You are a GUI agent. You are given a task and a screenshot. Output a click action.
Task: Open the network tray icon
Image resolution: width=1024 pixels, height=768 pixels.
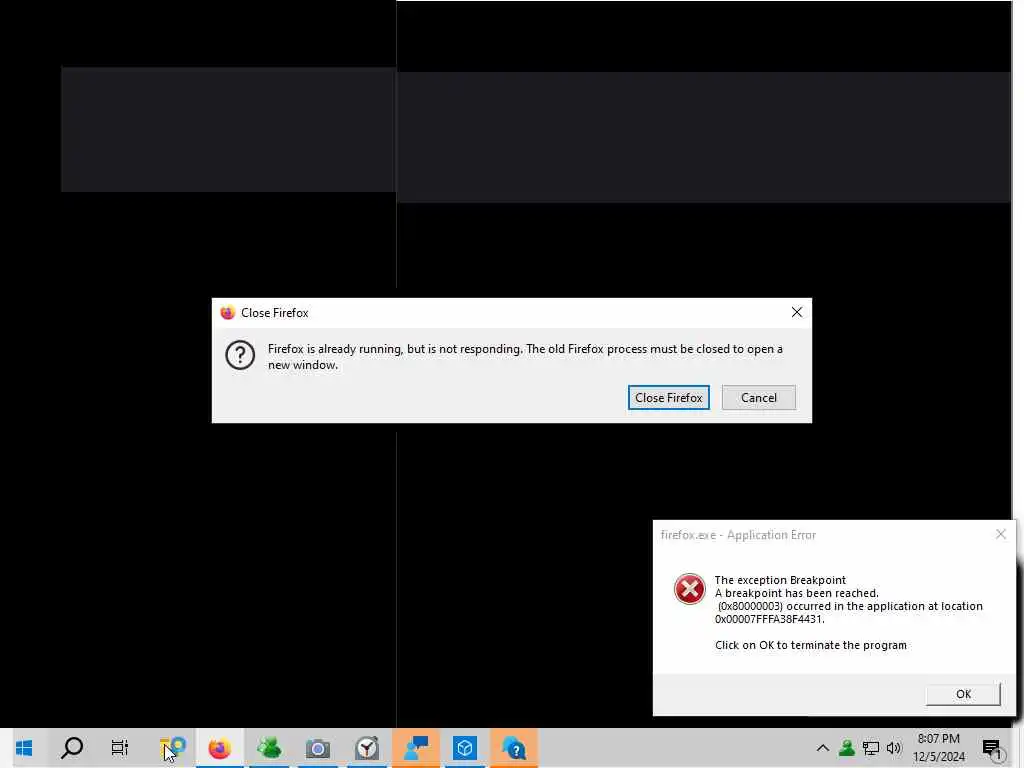tap(871, 748)
